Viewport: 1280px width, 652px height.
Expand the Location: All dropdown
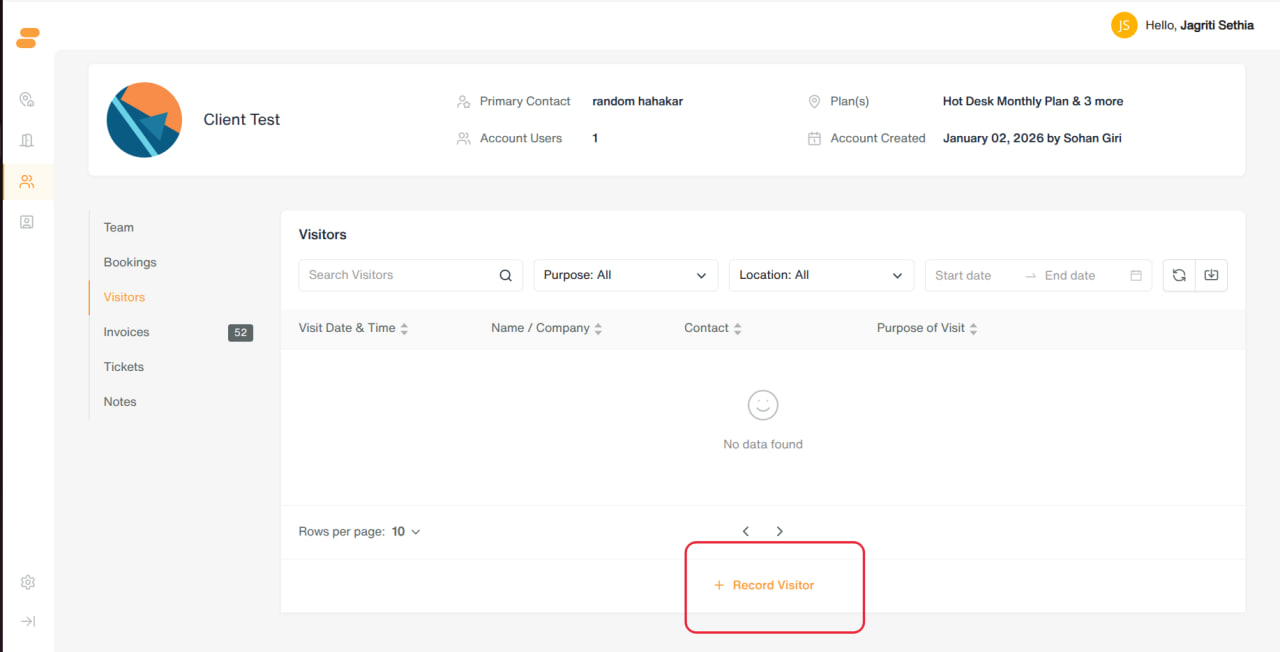(x=822, y=275)
